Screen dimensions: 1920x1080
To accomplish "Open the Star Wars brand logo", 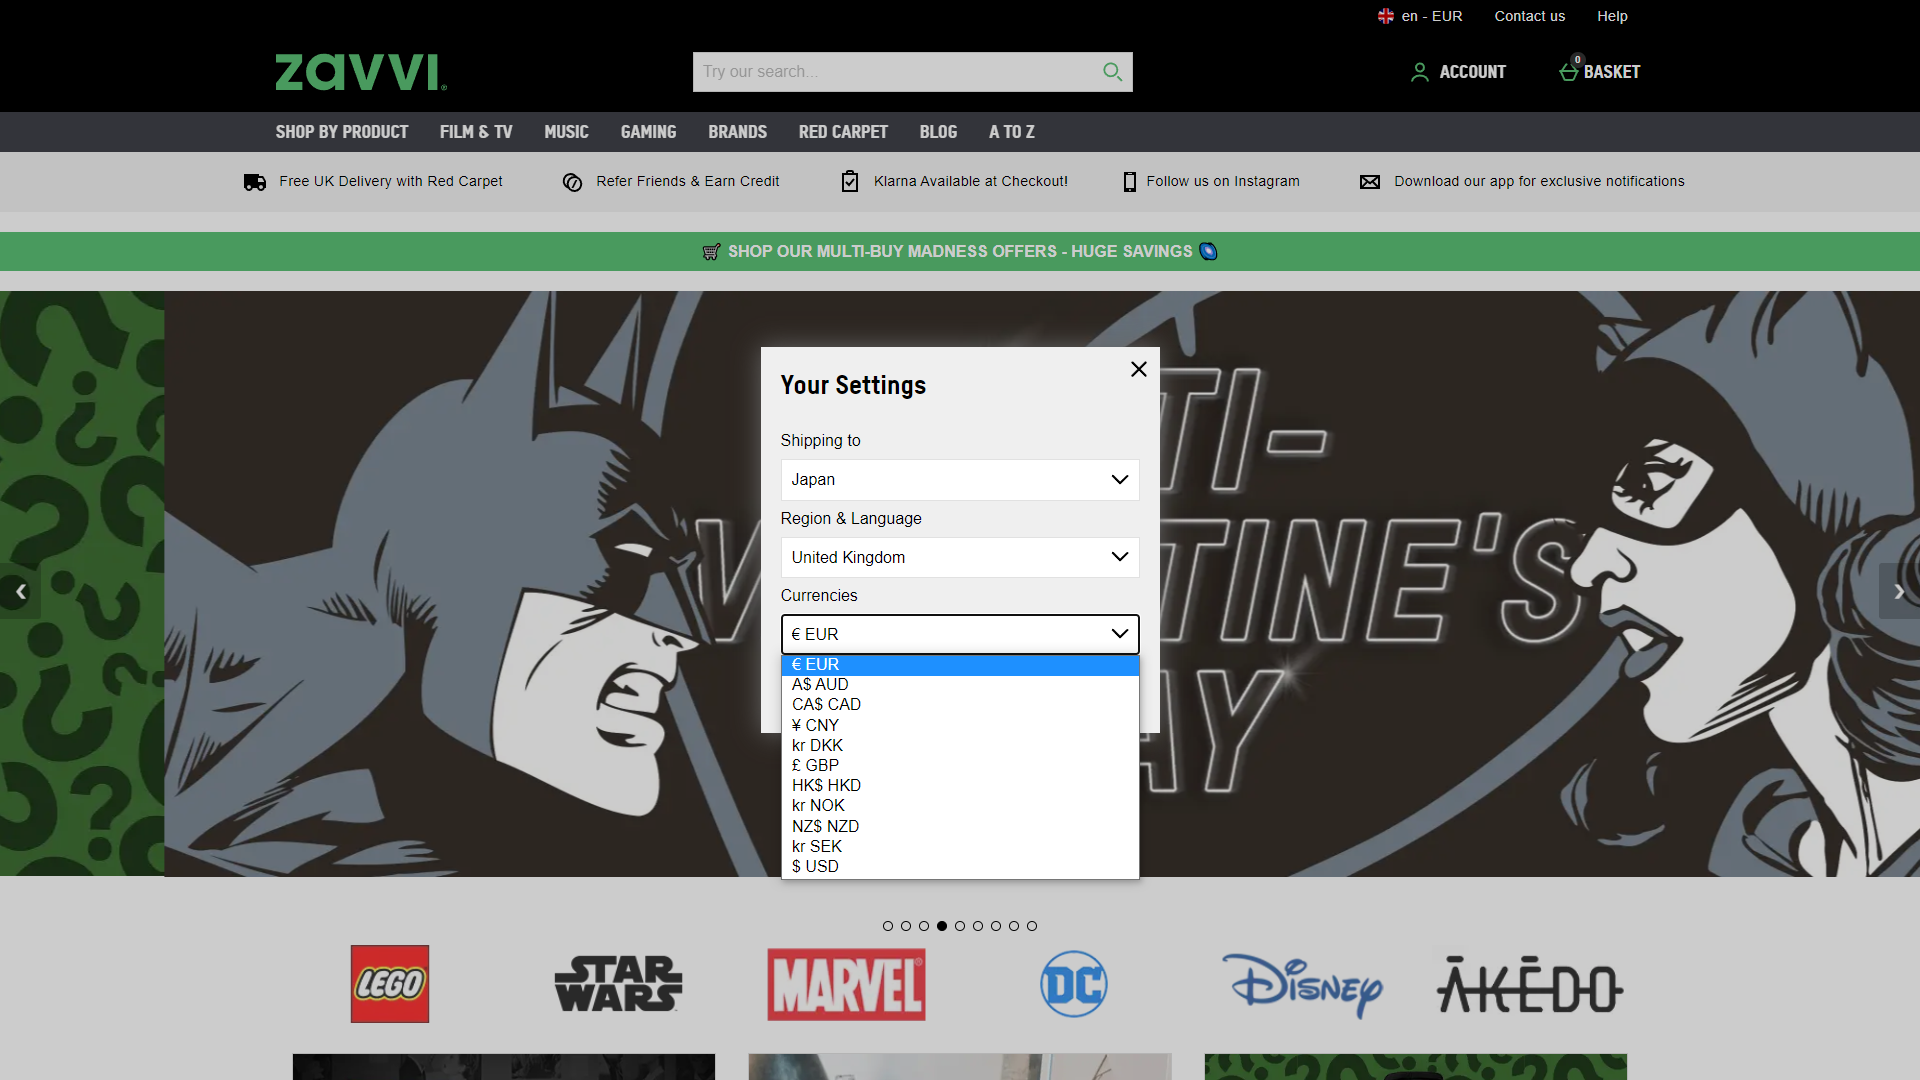I will [618, 984].
